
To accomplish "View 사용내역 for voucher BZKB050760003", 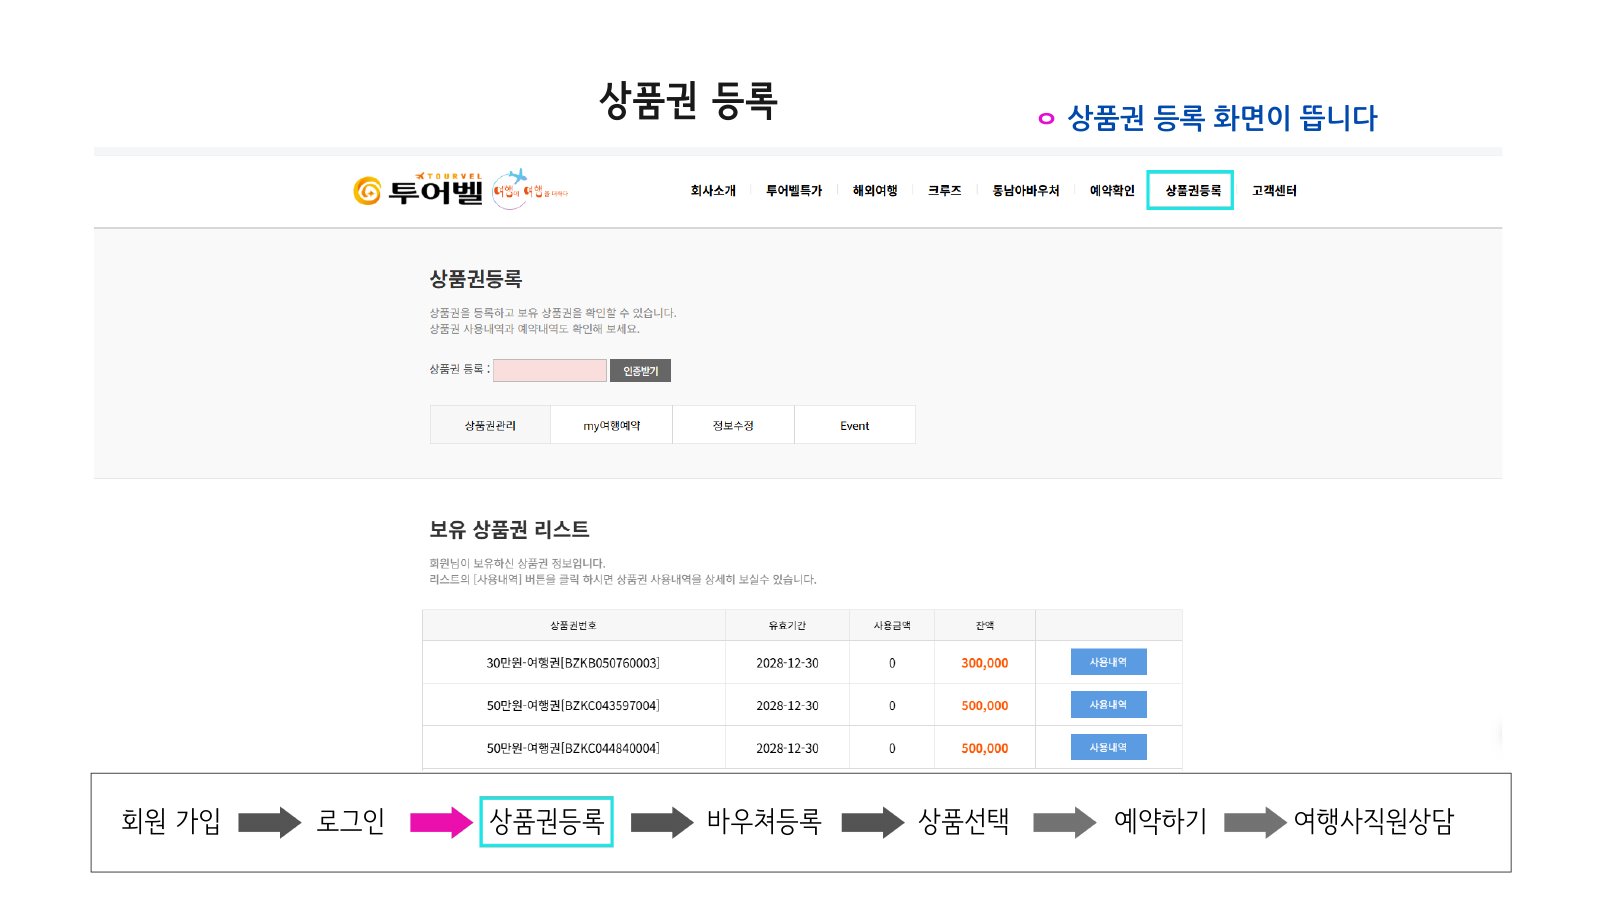I will (1108, 662).
